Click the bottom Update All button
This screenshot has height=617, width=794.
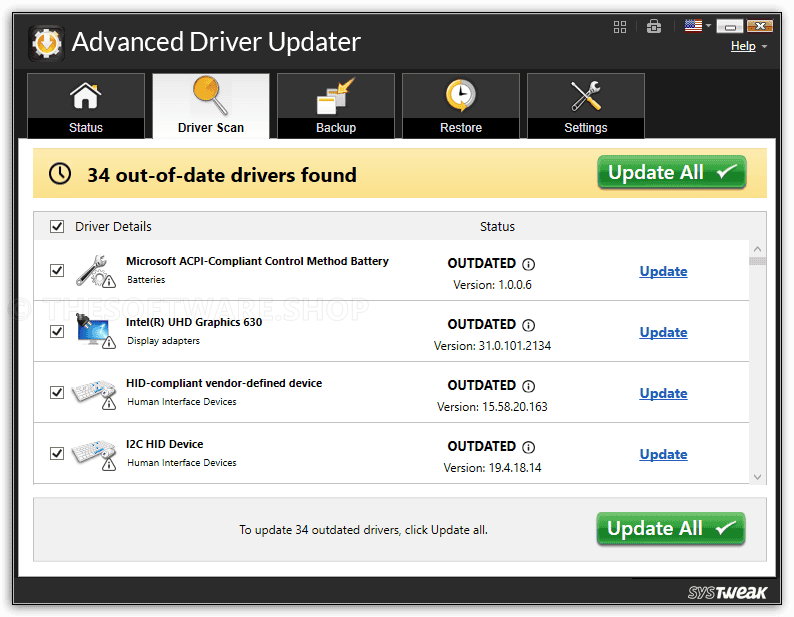tap(670, 528)
